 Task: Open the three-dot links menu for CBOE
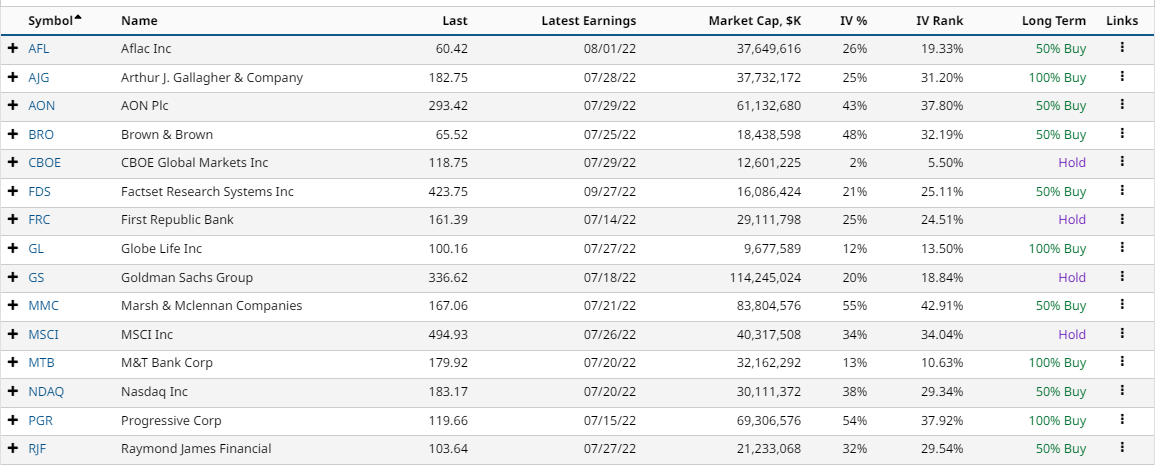(1122, 161)
